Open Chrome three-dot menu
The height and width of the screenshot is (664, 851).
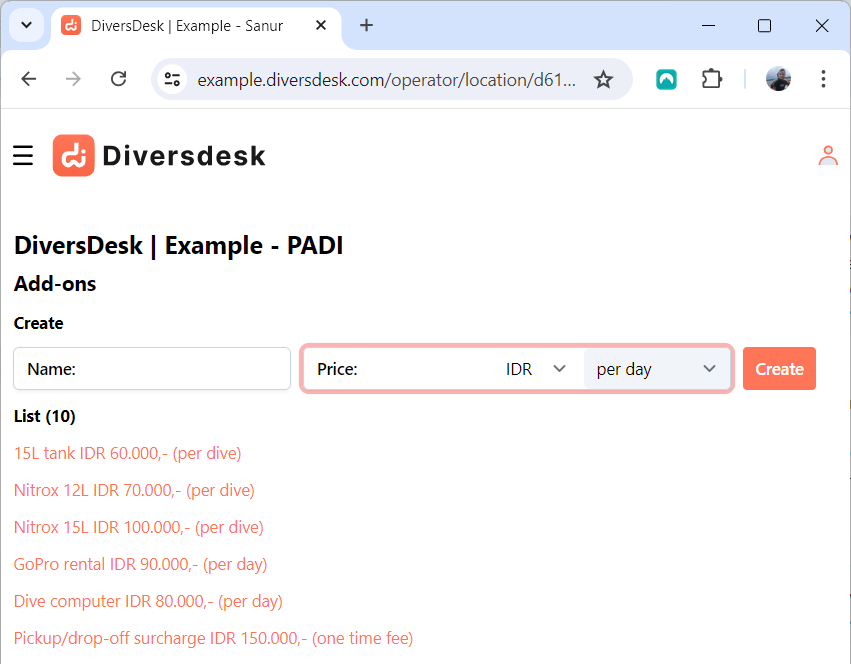click(x=823, y=79)
